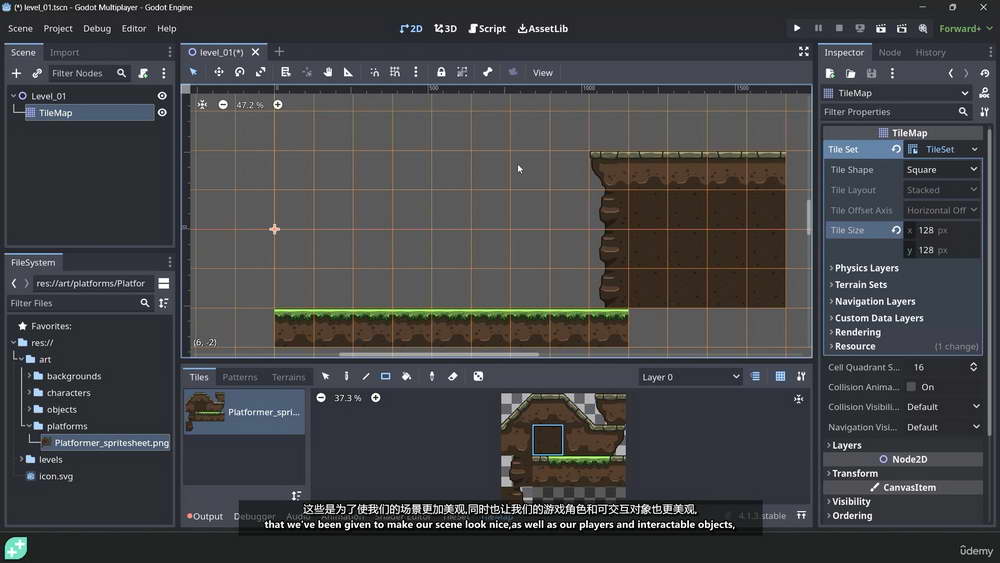Expand the Physics Layers section

866,268
